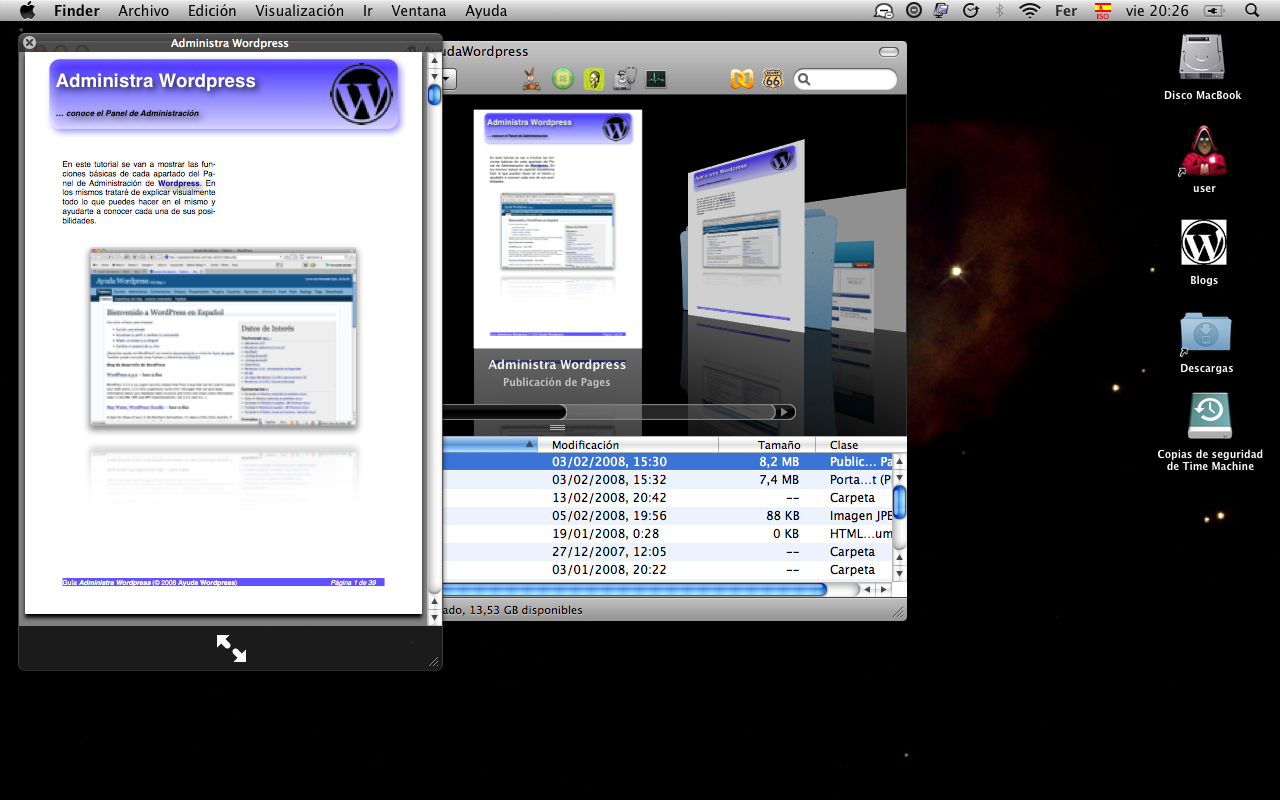Click the 88 KB size cell

(783, 516)
